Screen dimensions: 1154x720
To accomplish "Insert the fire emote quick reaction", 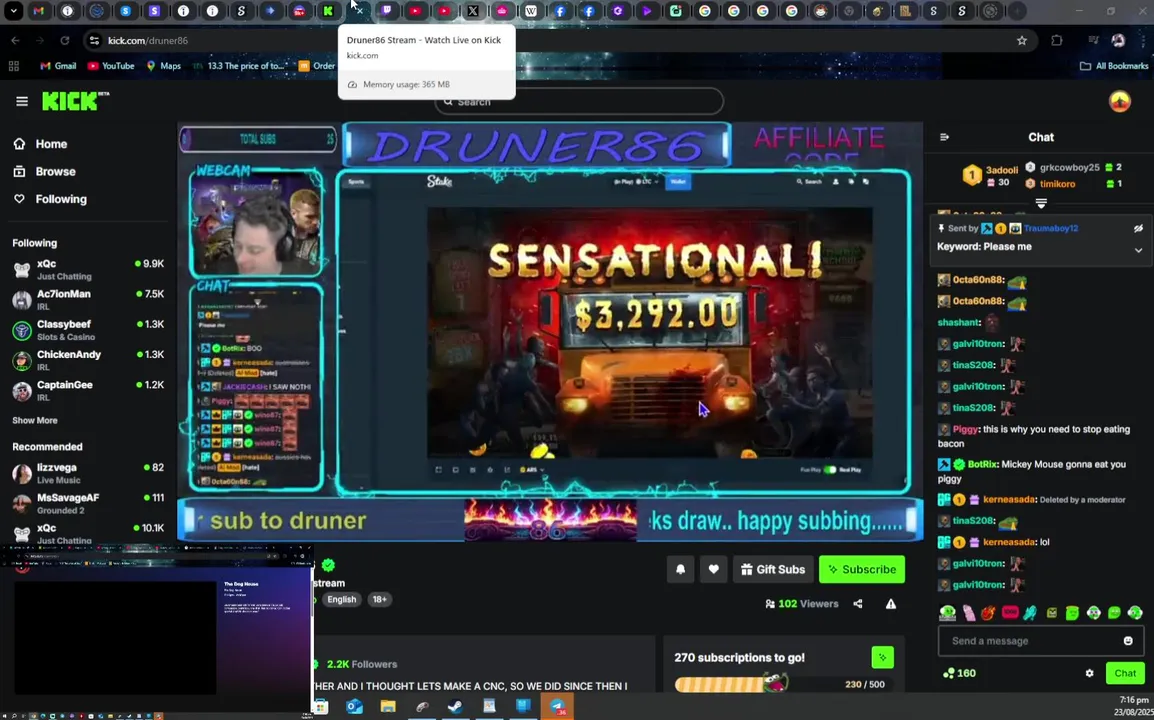I will [x=988, y=613].
